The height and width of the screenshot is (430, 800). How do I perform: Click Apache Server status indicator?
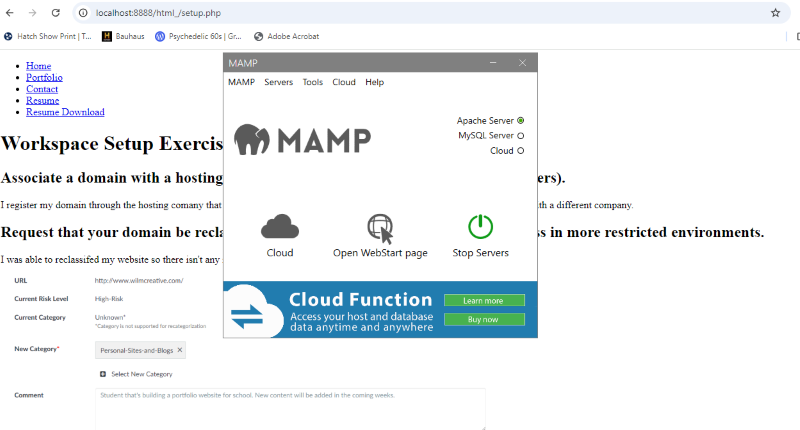click(520, 121)
